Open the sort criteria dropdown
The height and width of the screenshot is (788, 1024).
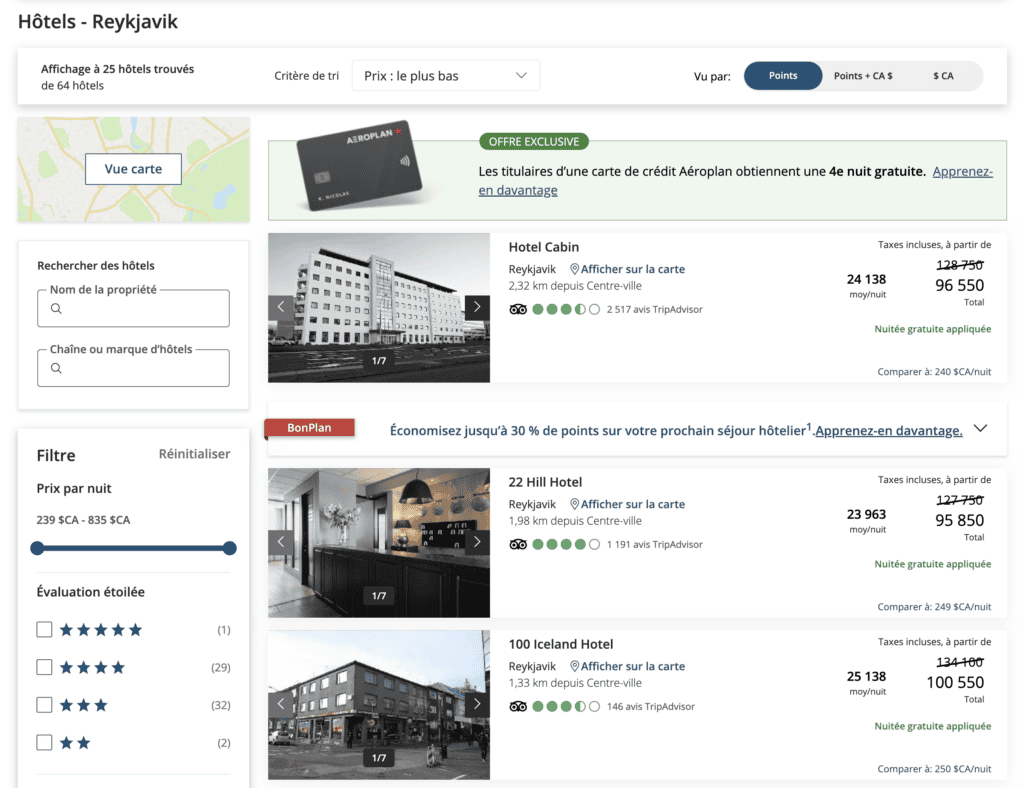pos(445,75)
